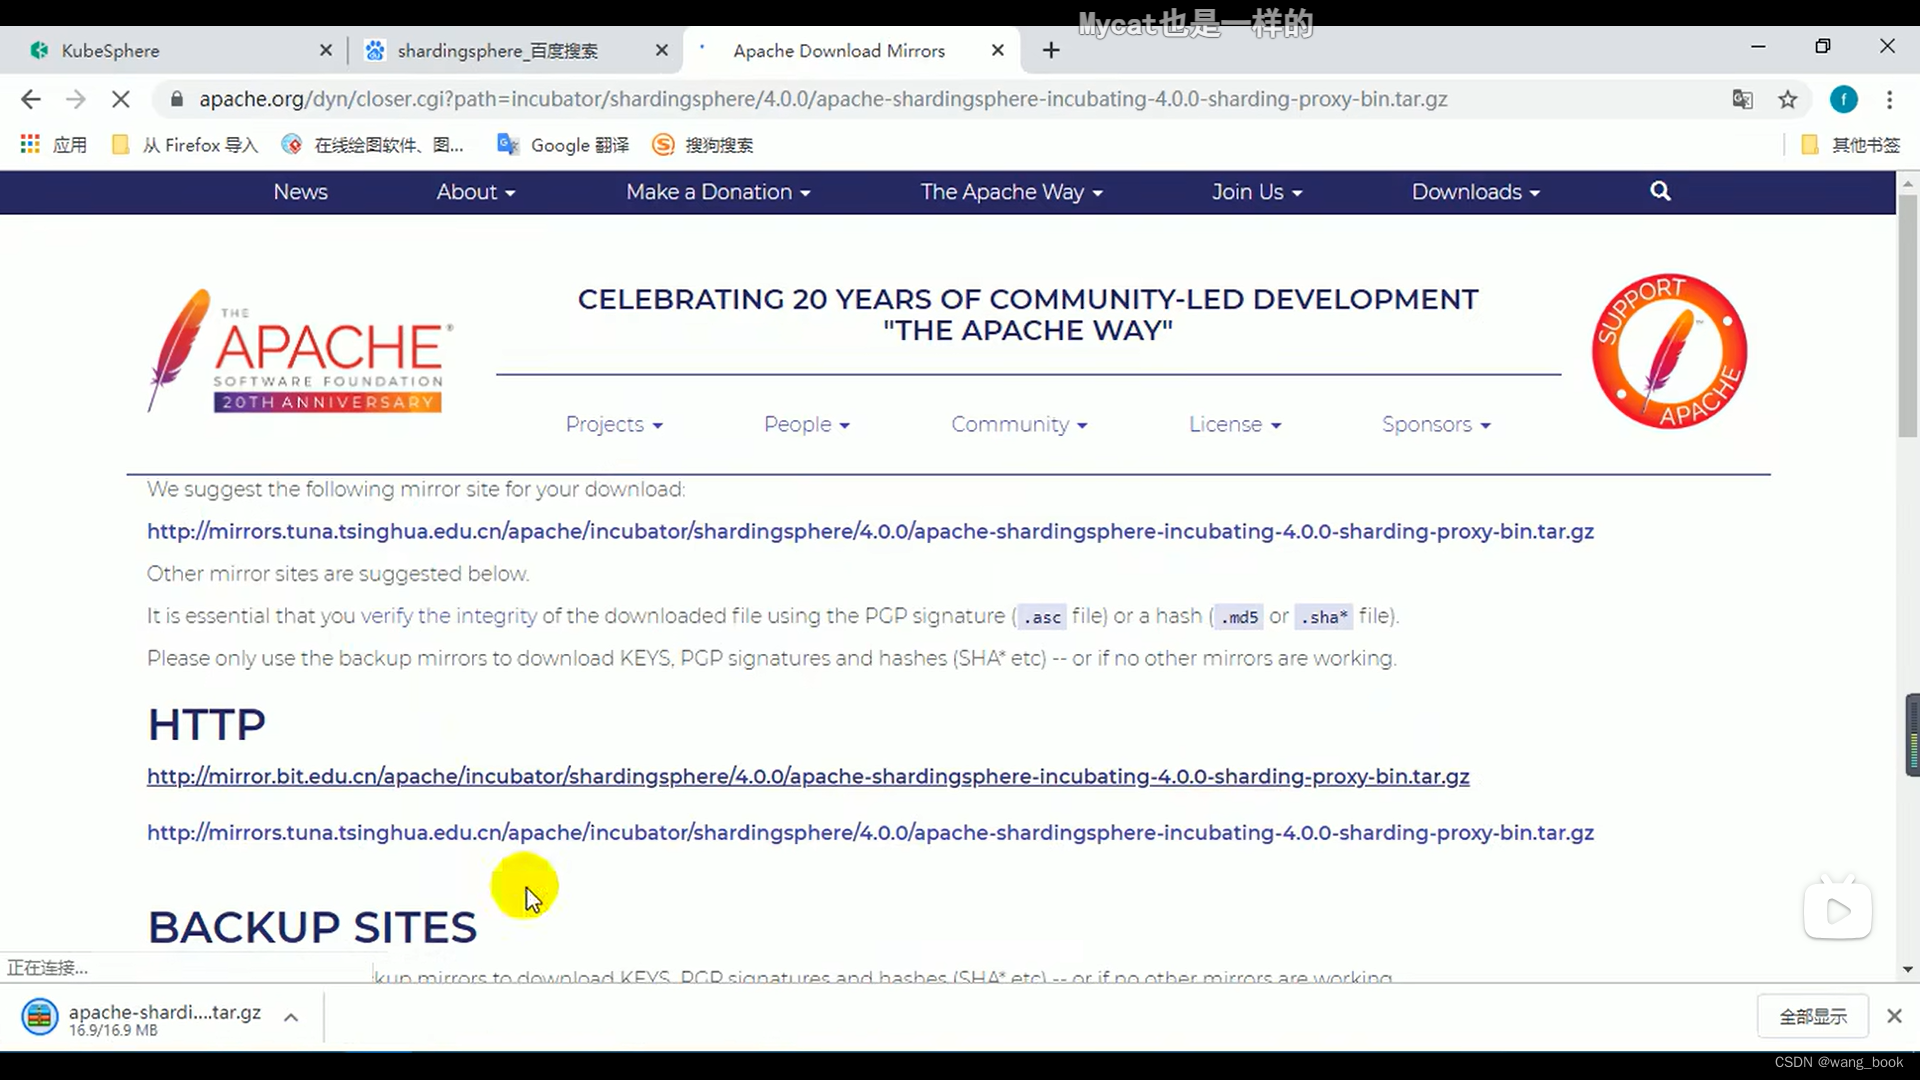Expand the Community dropdown
Screen dimensions: 1920x1080
[1019, 424]
